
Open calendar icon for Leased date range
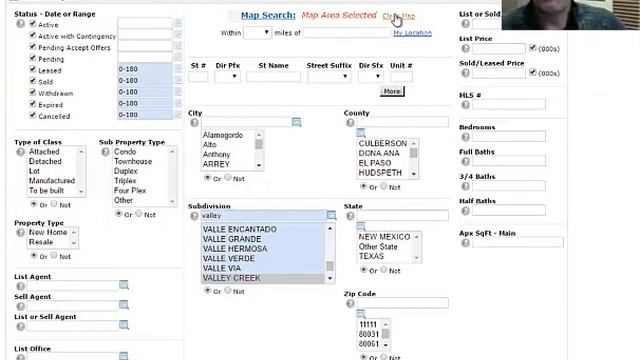pyautogui.click(x=178, y=69)
